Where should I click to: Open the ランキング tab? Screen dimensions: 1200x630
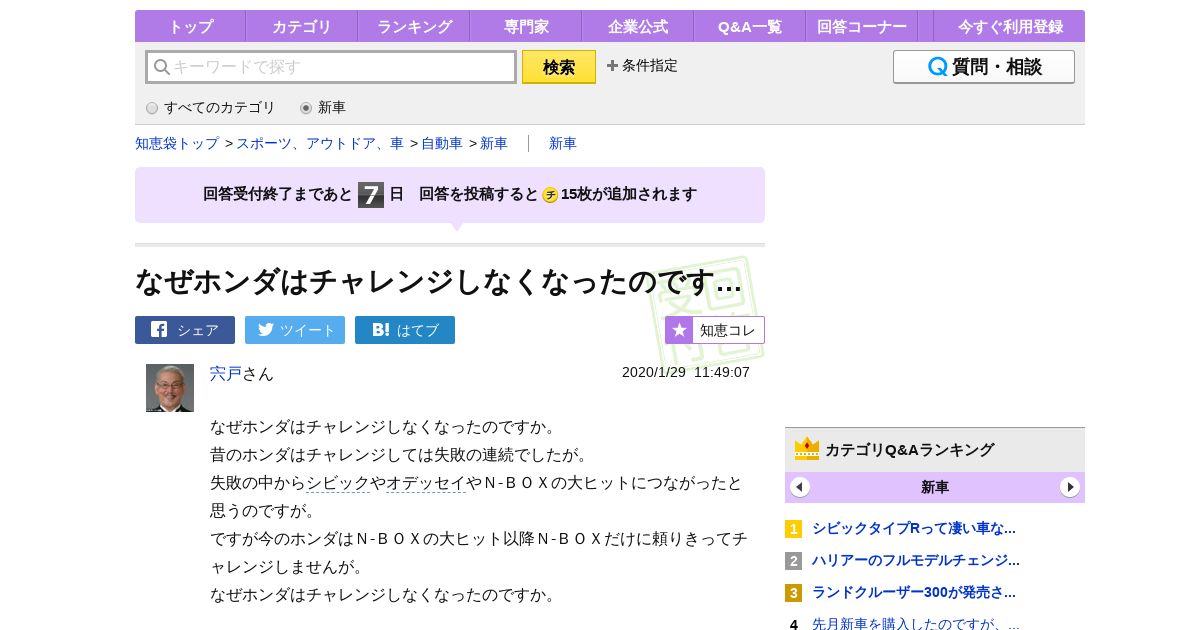(x=414, y=26)
